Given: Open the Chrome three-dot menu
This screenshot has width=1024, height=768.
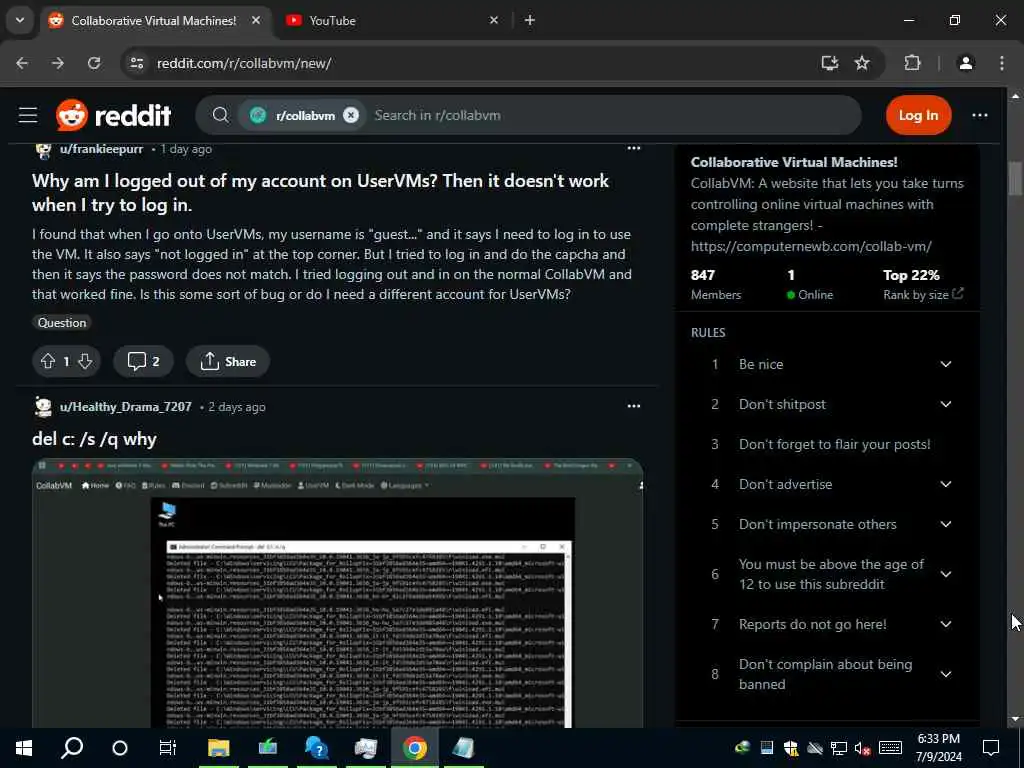Looking at the screenshot, I should pyautogui.click(x=1002, y=63).
